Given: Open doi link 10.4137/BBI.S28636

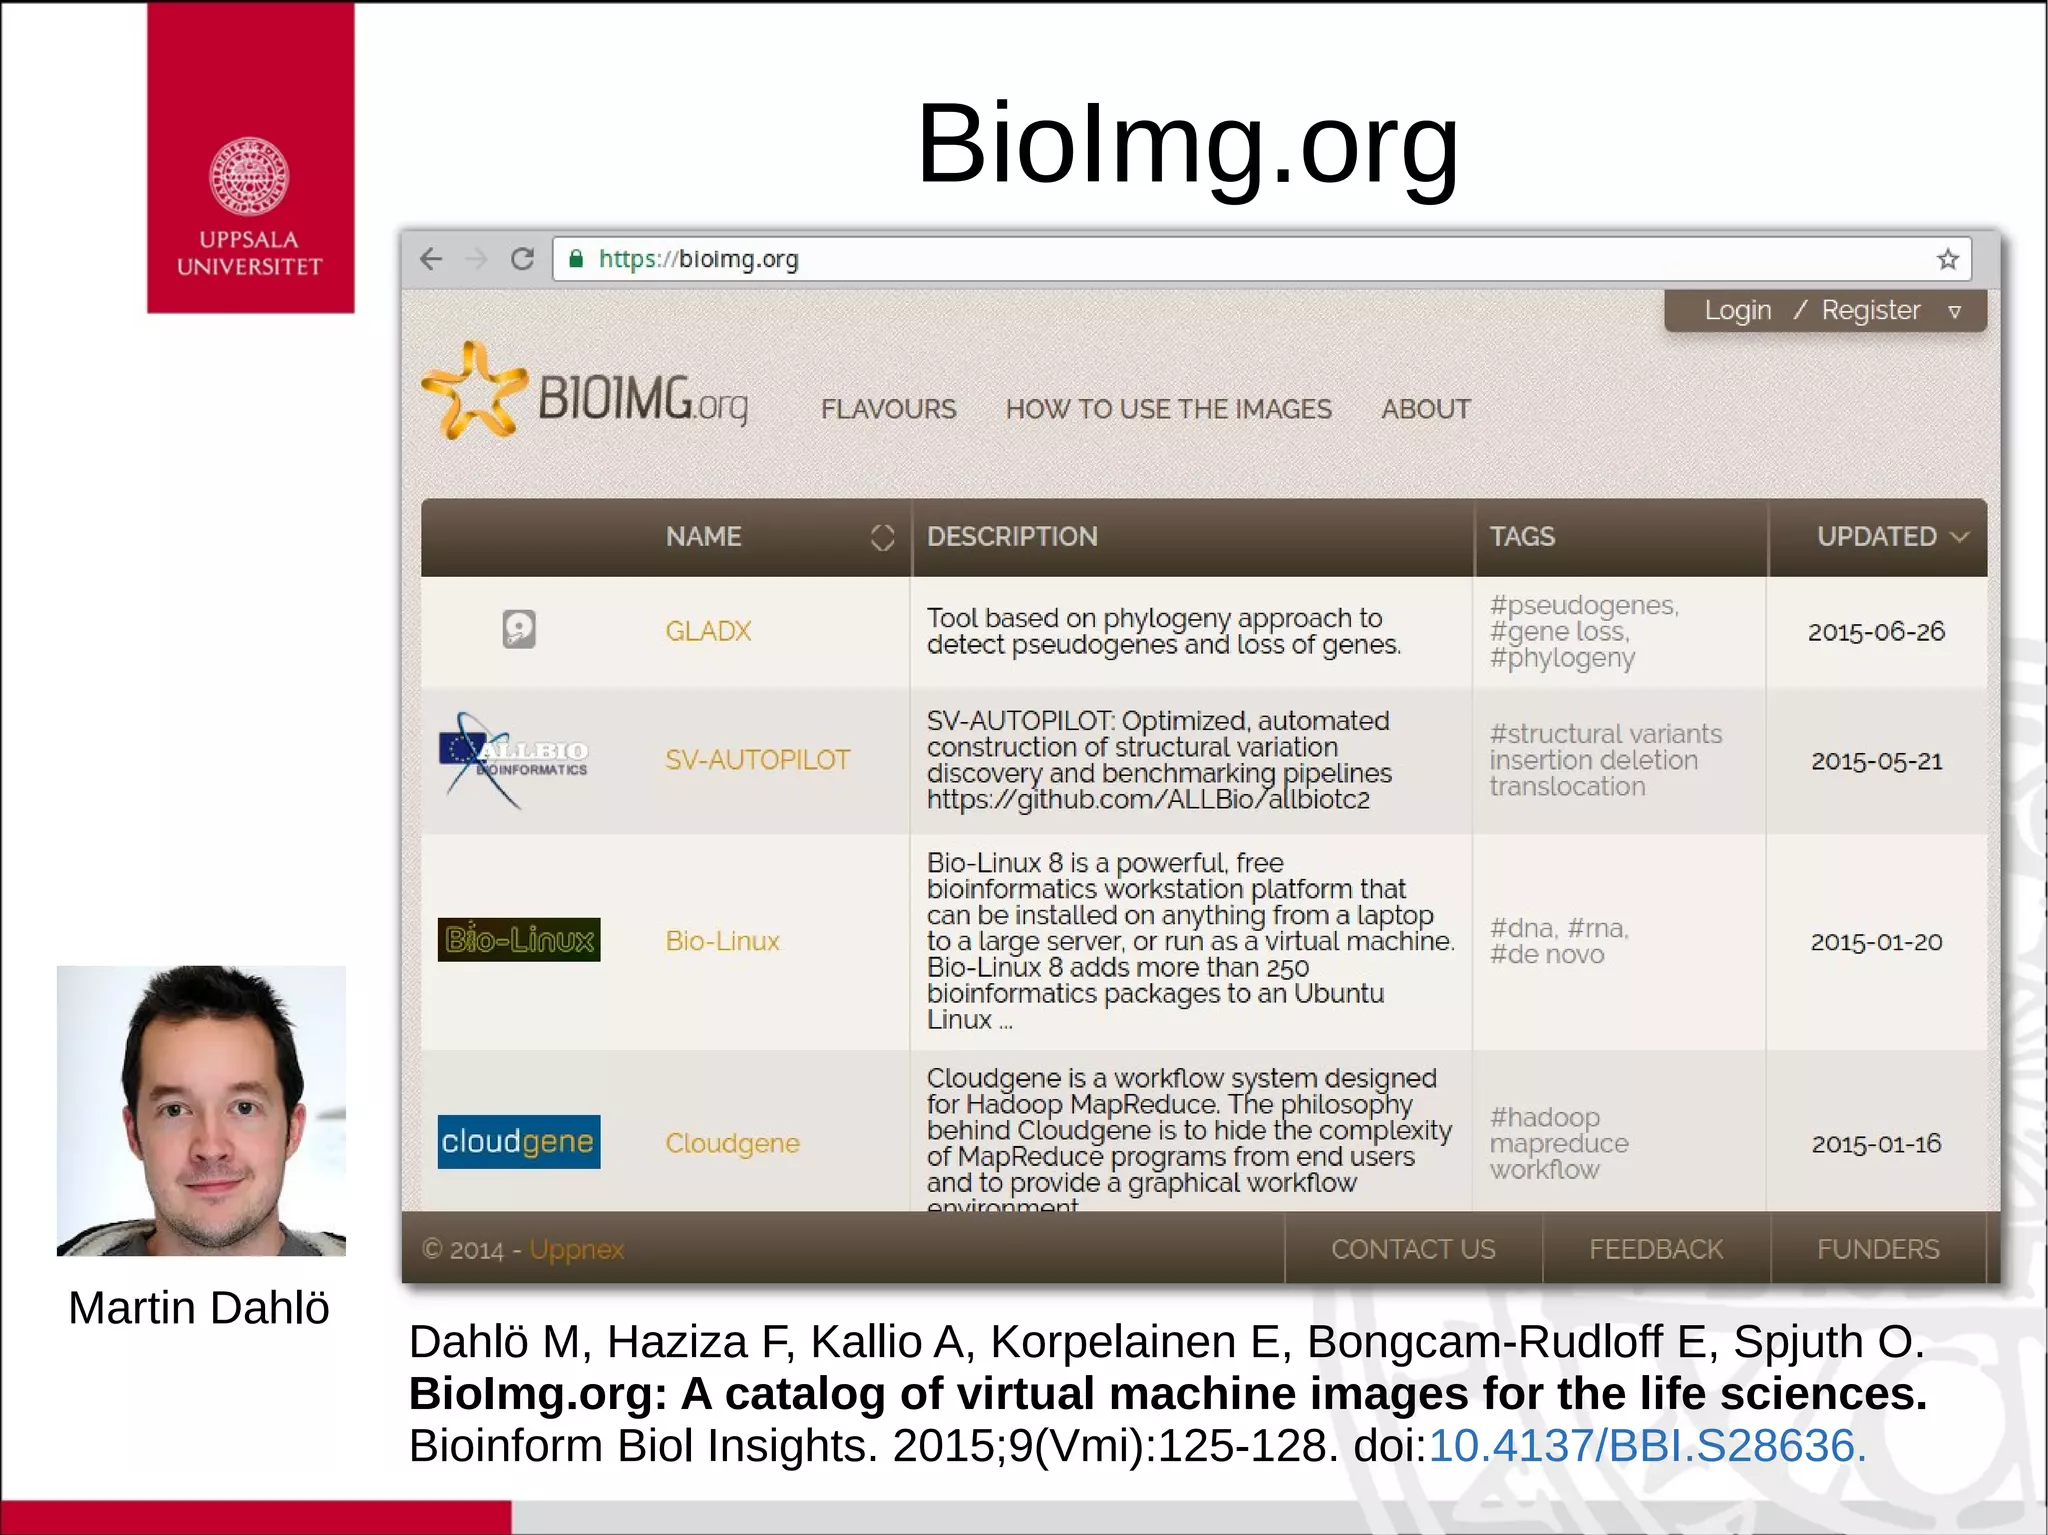Looking at the screenshot, I should click(1647, 1446).
